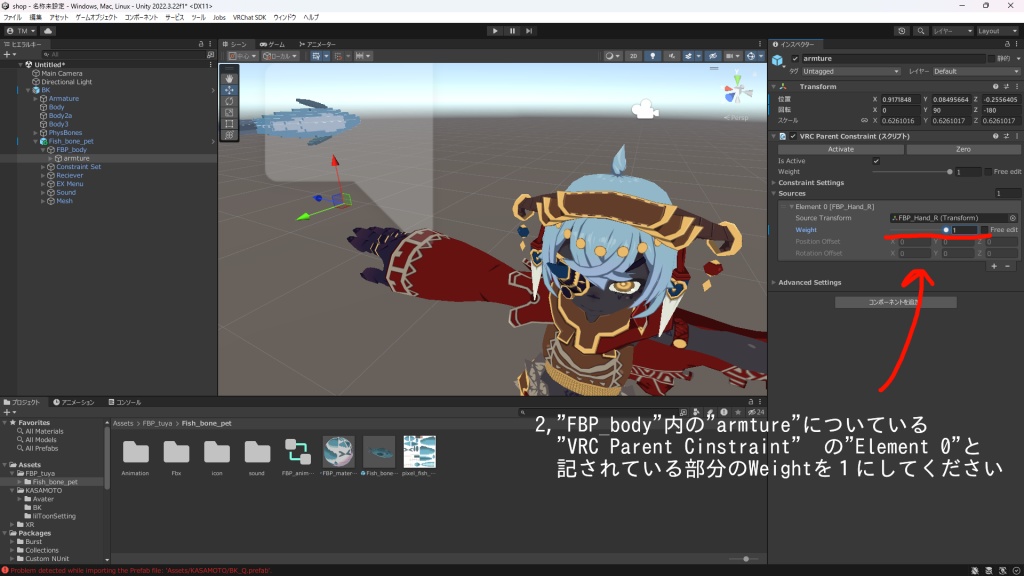This screenshot has height=576, width=1024.
Task: Toggle Free edit for Element 0 Weight
Action: (x=984, y=230)
